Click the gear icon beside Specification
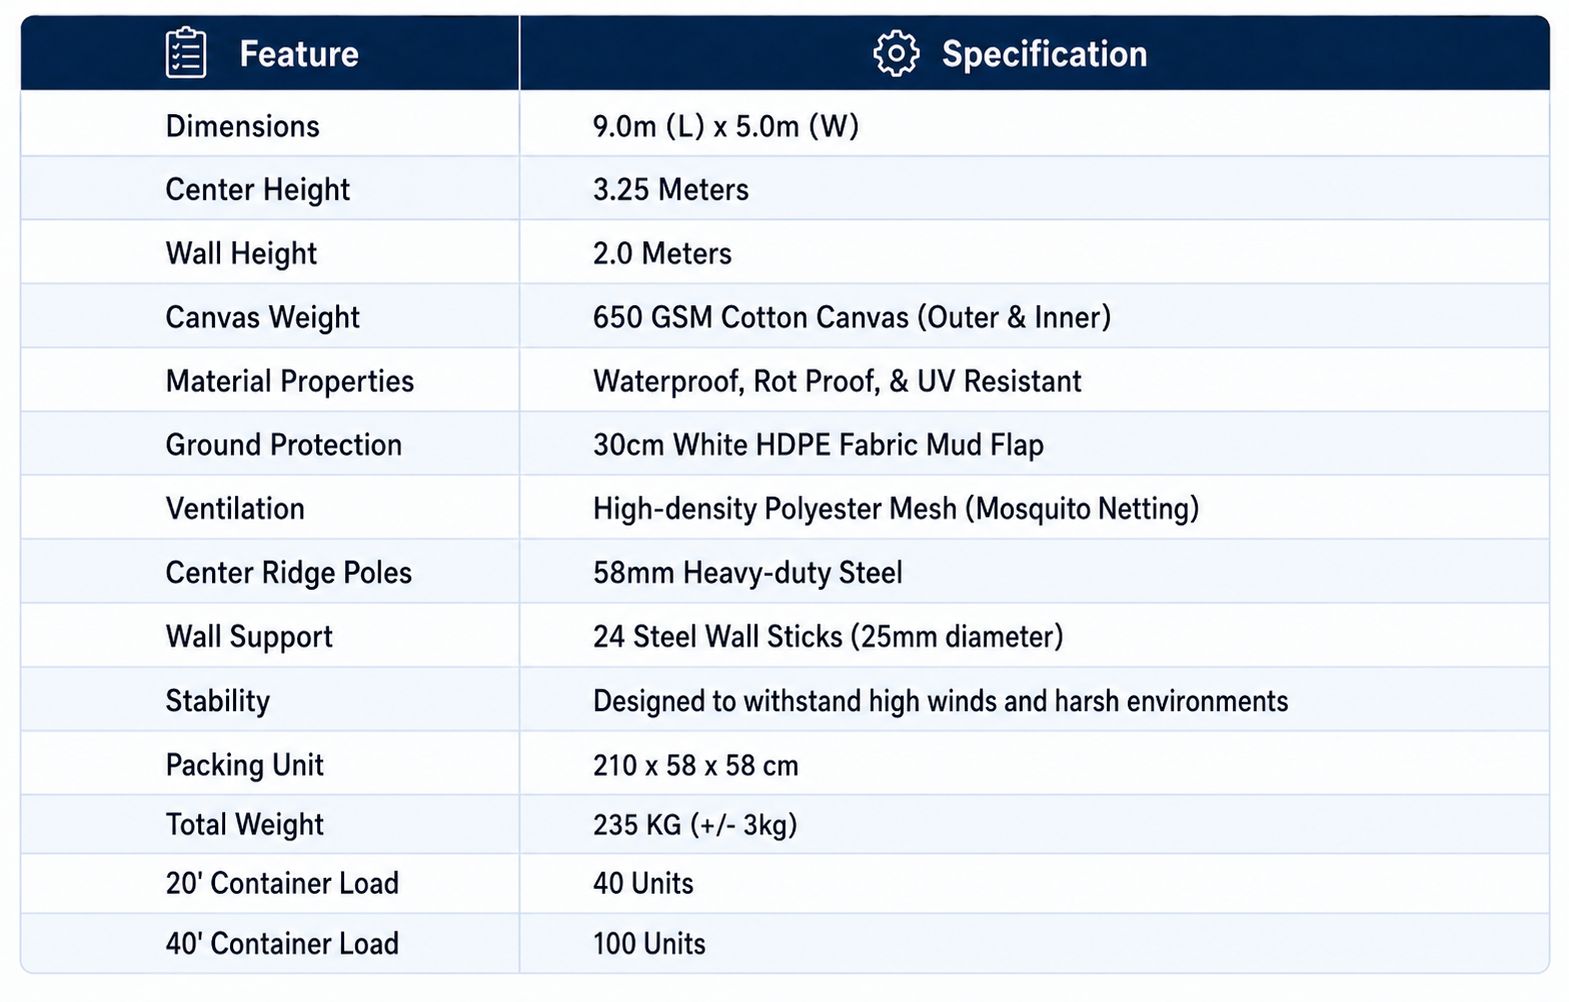 pos(895,53)
